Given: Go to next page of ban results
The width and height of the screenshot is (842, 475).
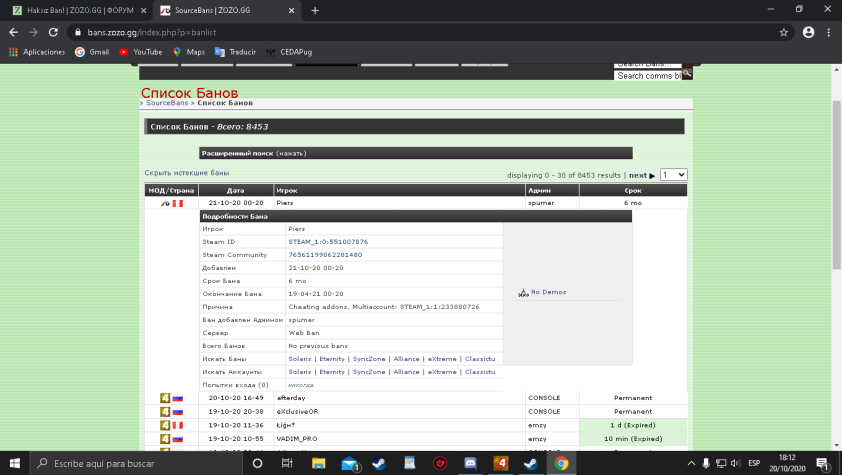Looking at the screenshot, I should coord(642,175).
